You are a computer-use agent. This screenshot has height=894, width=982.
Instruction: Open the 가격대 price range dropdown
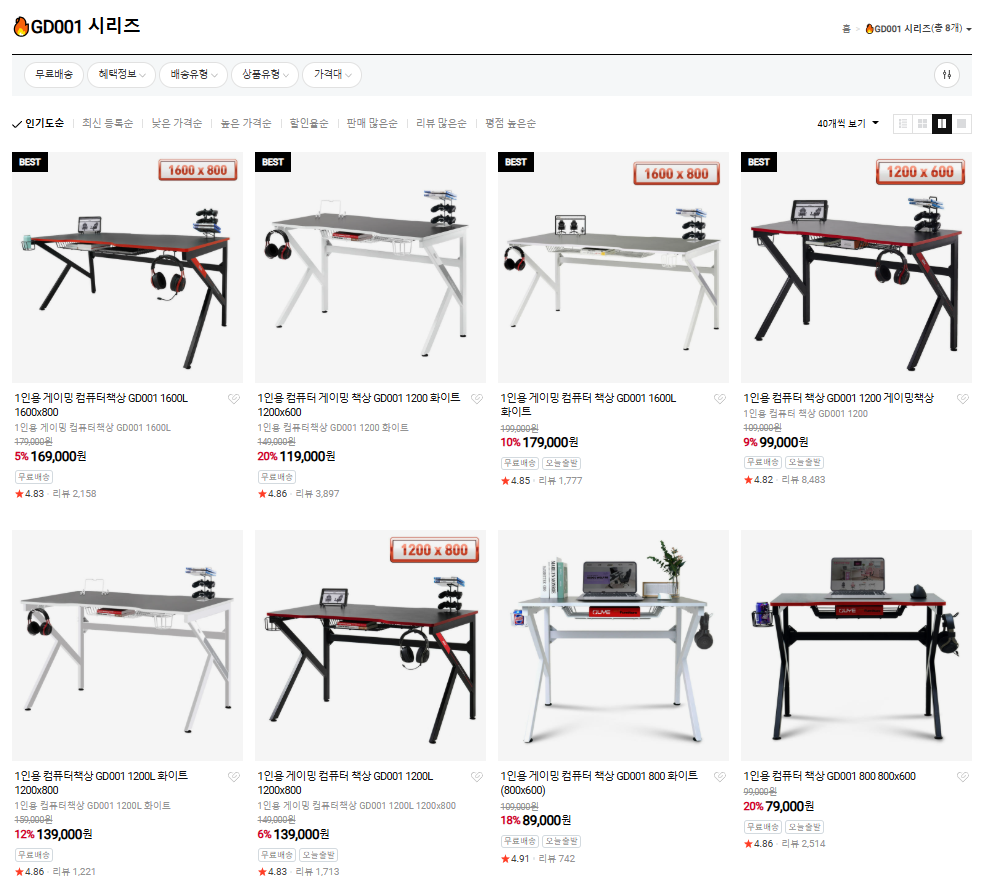coord(332,75)
